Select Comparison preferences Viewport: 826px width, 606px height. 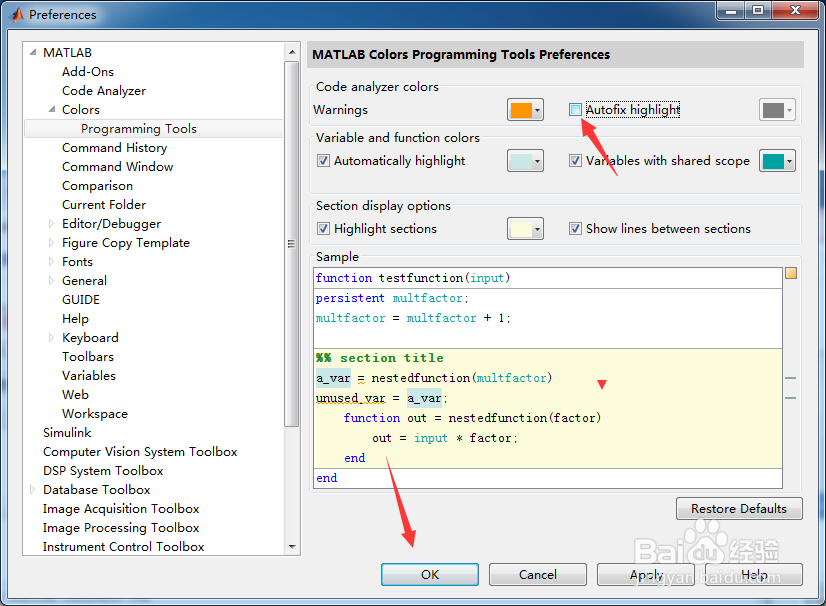click(x=97, y=185)
